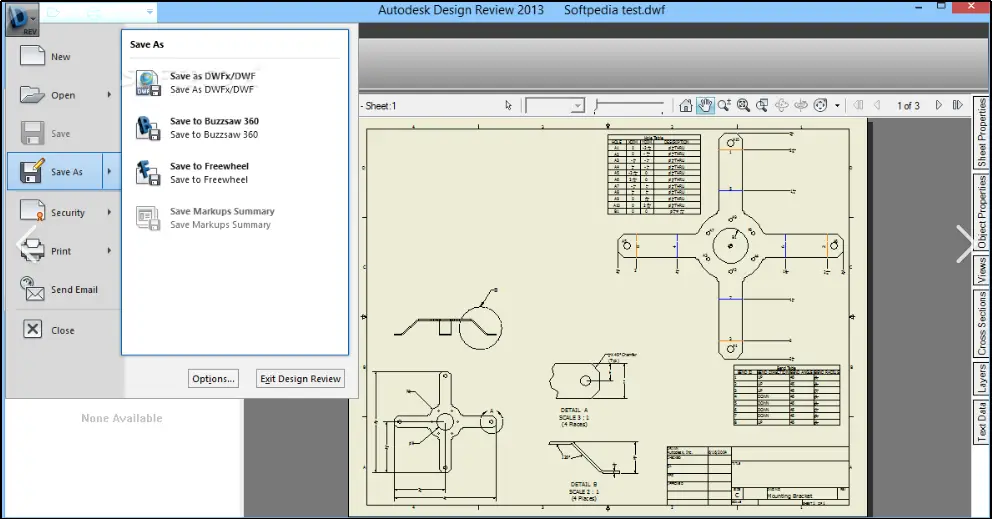This screenshot has width=992, height=519.
Task: Click the zoom slider track
Action: click(x=630, y=106)
